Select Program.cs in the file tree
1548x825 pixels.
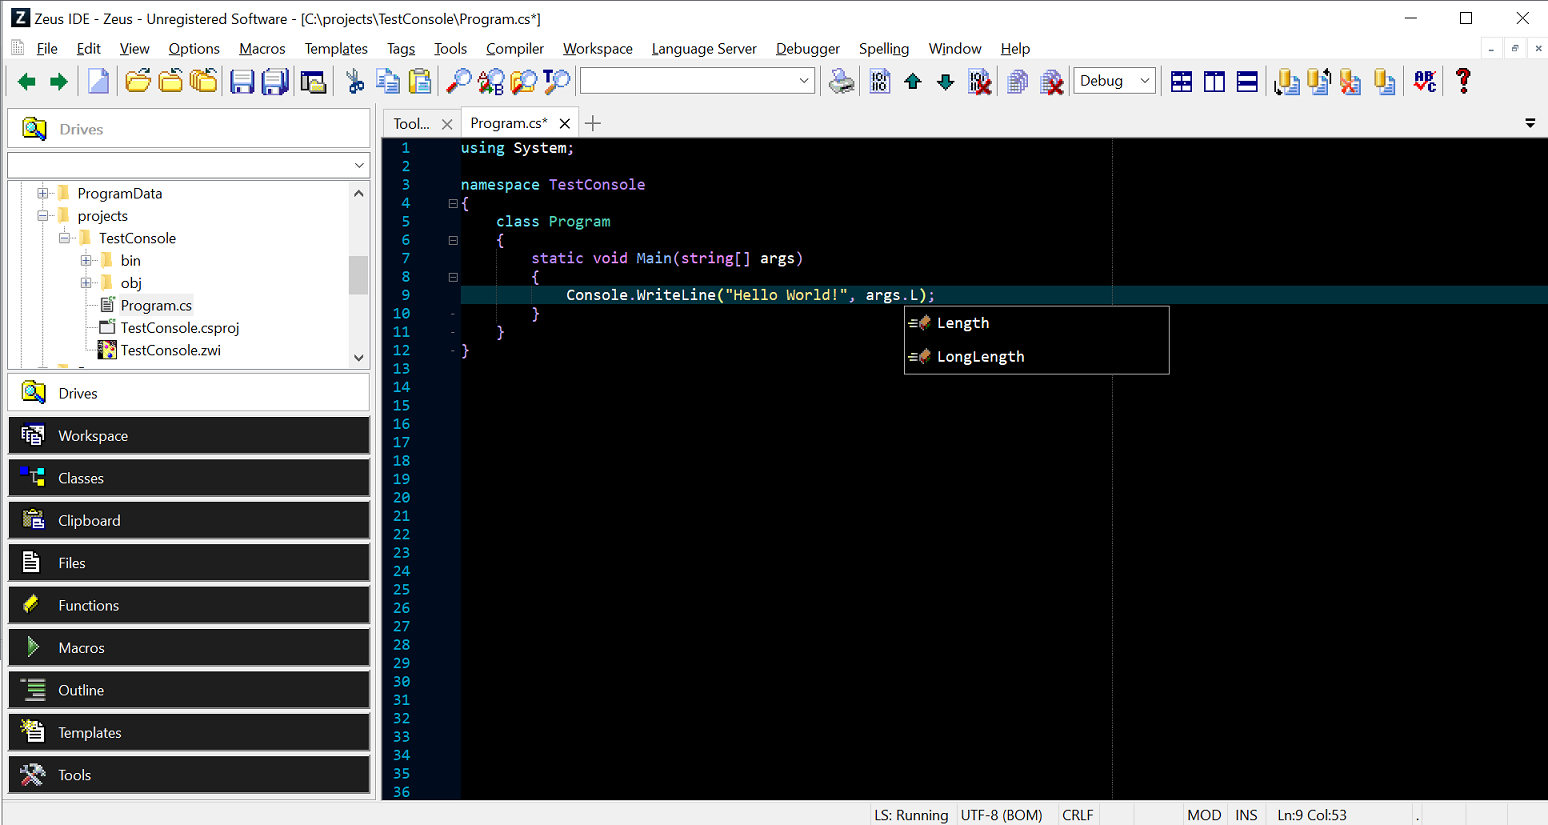[156, 305]
